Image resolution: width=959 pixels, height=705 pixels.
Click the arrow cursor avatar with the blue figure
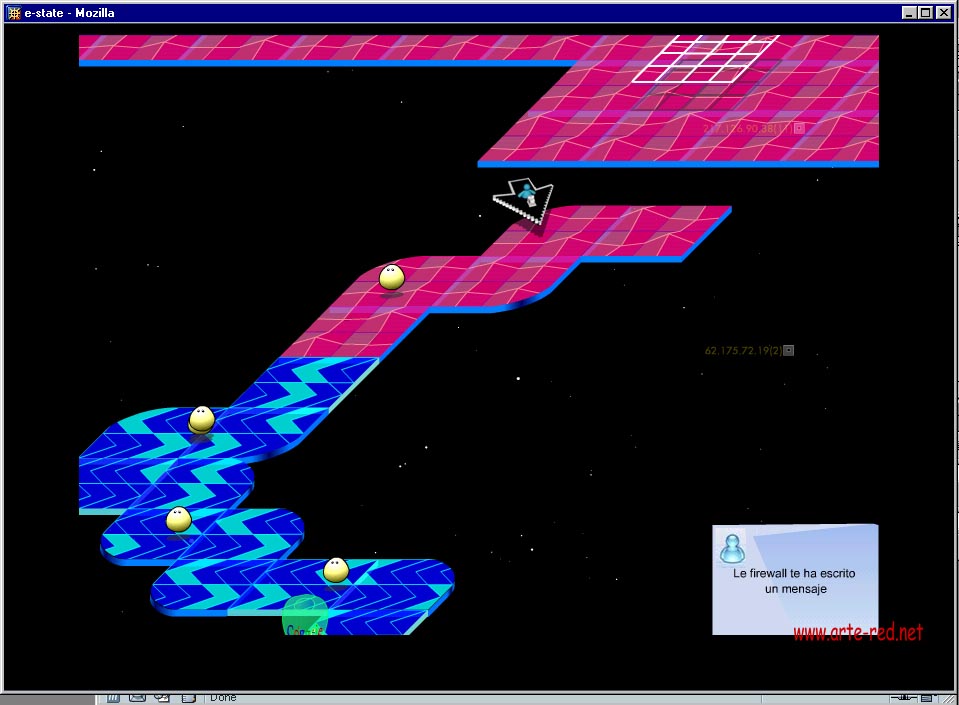click(x=525, y=197)
